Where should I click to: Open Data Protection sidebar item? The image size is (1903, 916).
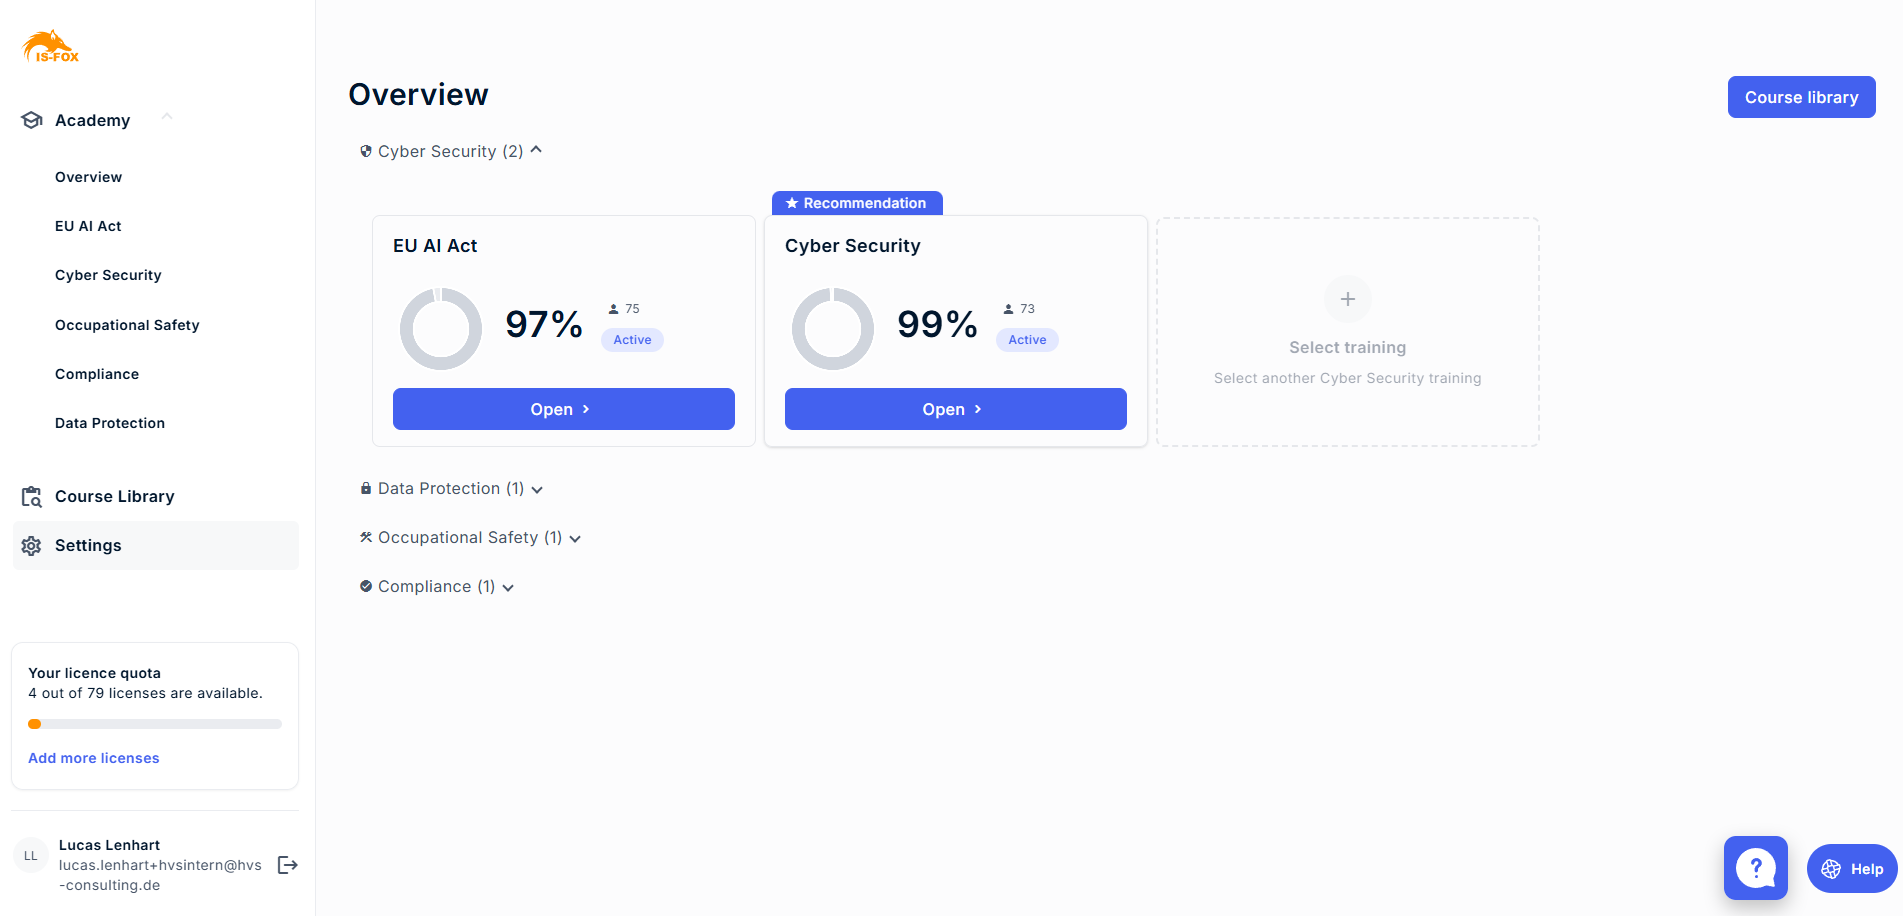[110, 423]
